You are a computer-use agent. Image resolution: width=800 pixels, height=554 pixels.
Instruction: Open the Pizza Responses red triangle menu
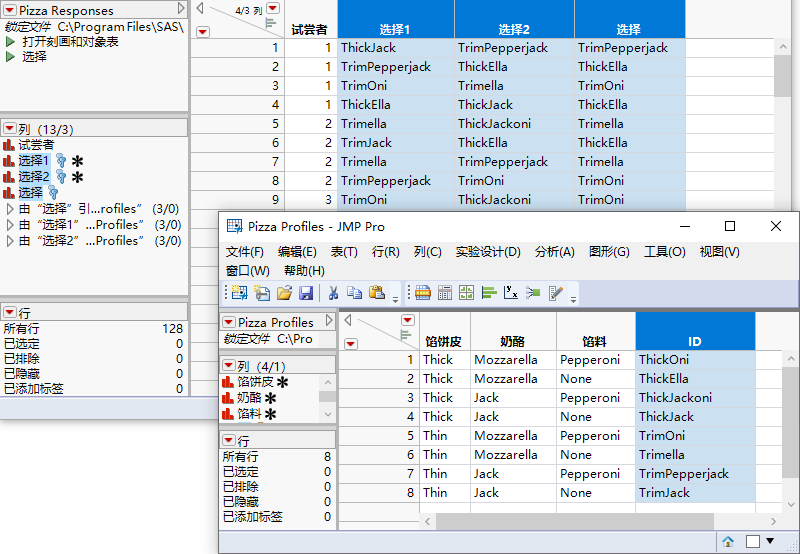click(x=10, y=10)
